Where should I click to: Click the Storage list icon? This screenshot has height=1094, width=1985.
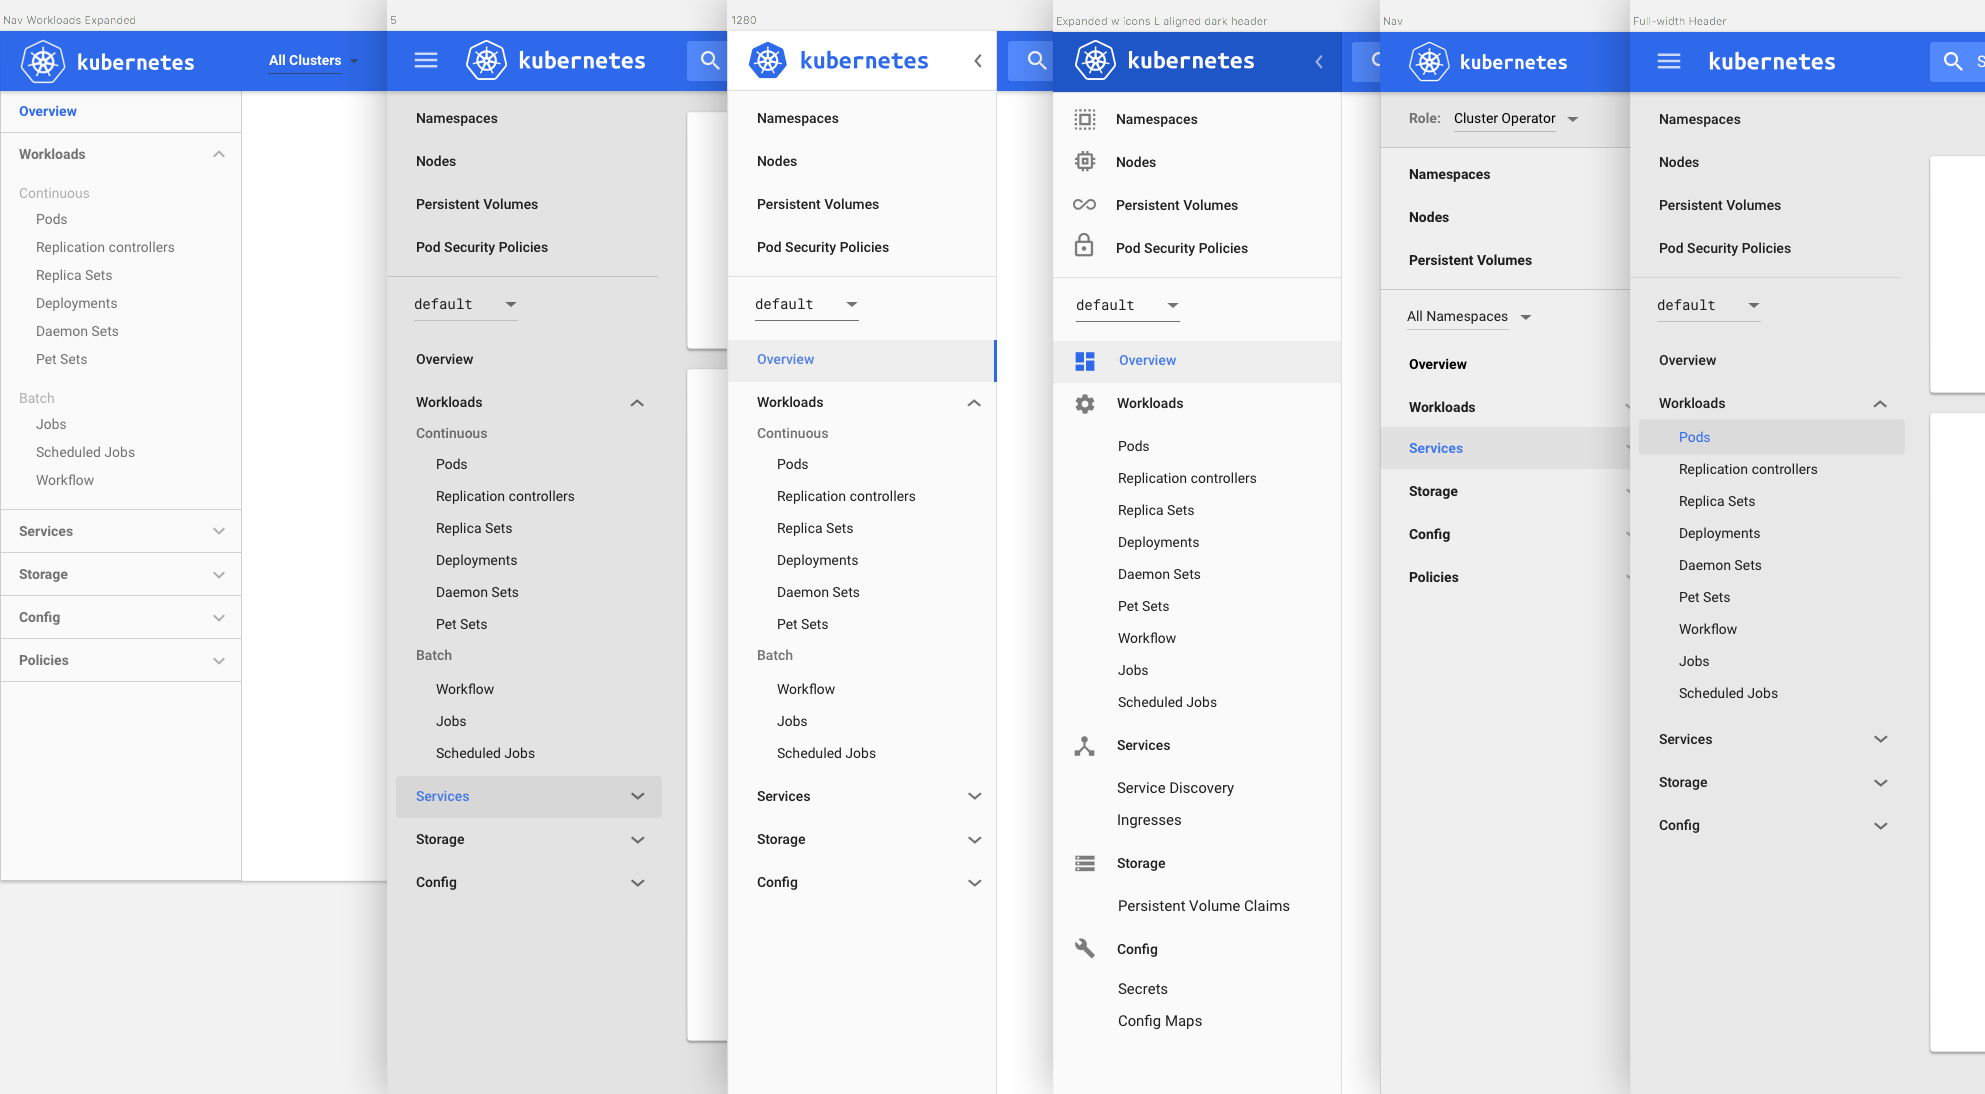1085,862
